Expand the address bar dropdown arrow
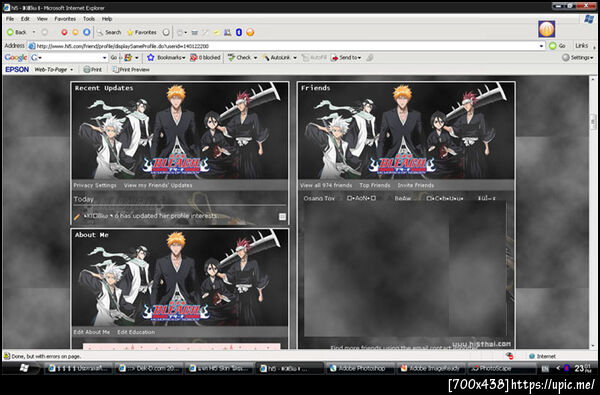The image size is (600, 395). click(541, 46)
